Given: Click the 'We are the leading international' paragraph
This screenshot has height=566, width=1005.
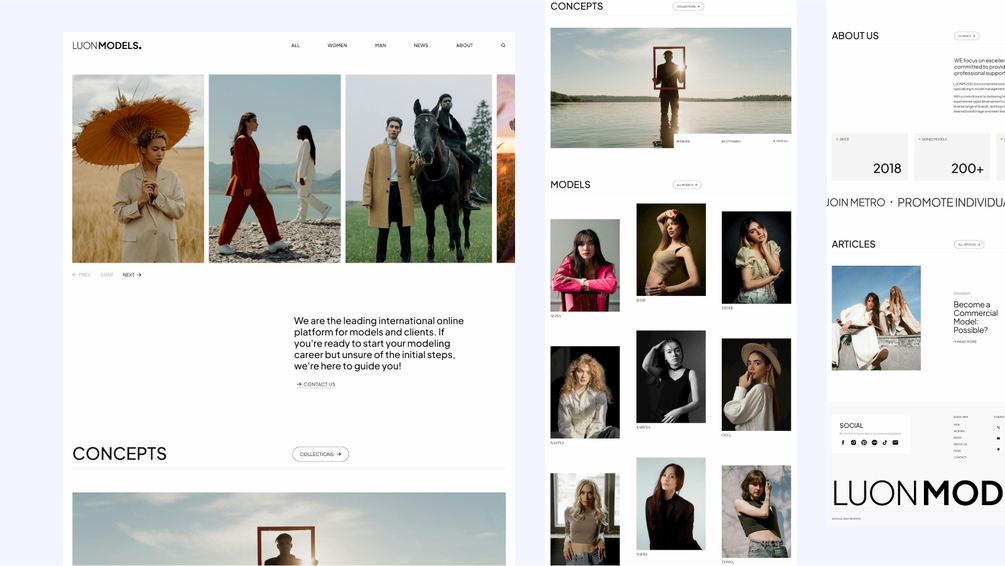Looking at the screenshot, I should coord(379,343).
